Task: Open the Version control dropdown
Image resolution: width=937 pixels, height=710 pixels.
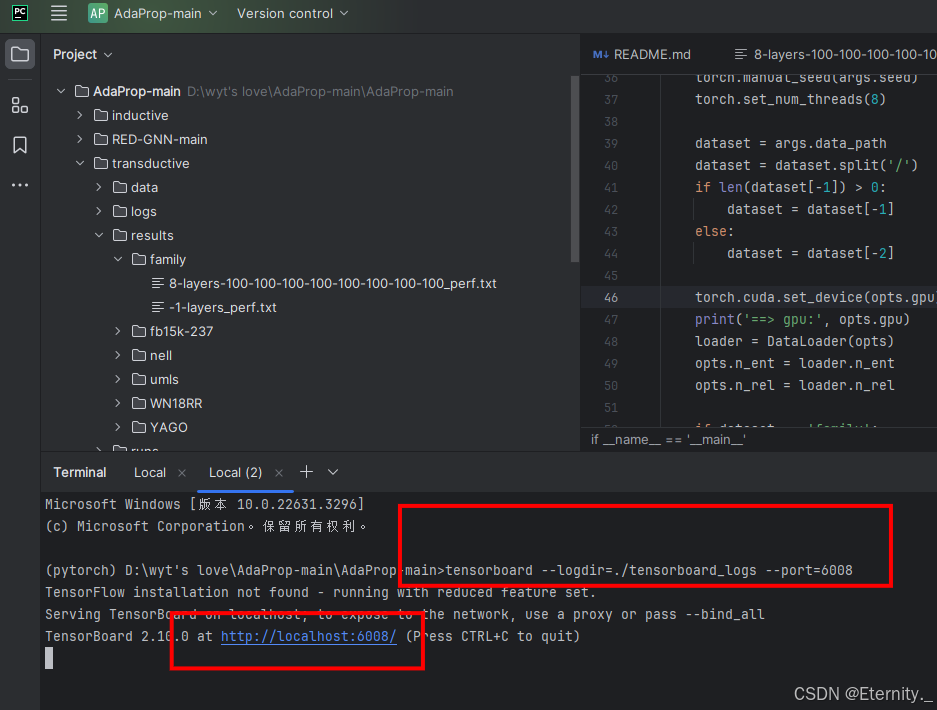Action: [292, 13]
